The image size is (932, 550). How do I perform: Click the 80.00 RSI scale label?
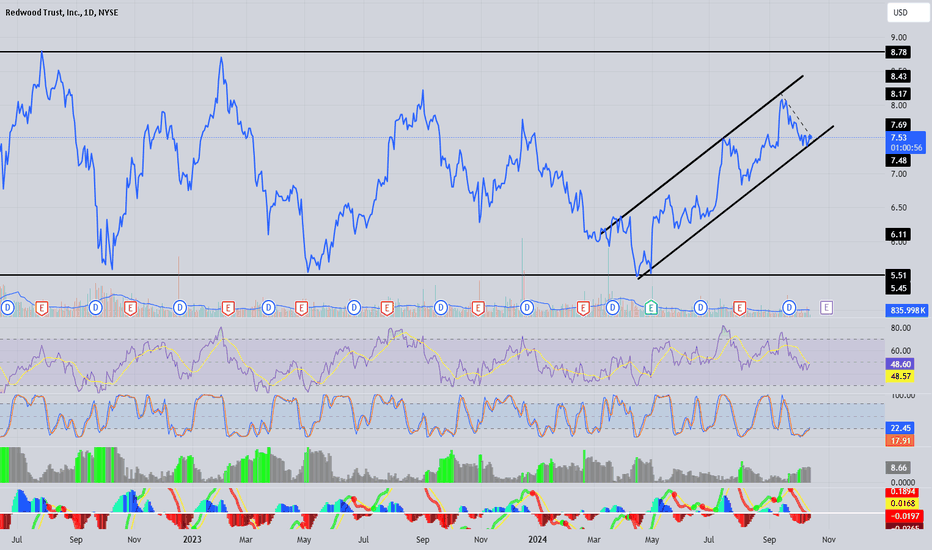pyautogui.click(x=900, y=328)
